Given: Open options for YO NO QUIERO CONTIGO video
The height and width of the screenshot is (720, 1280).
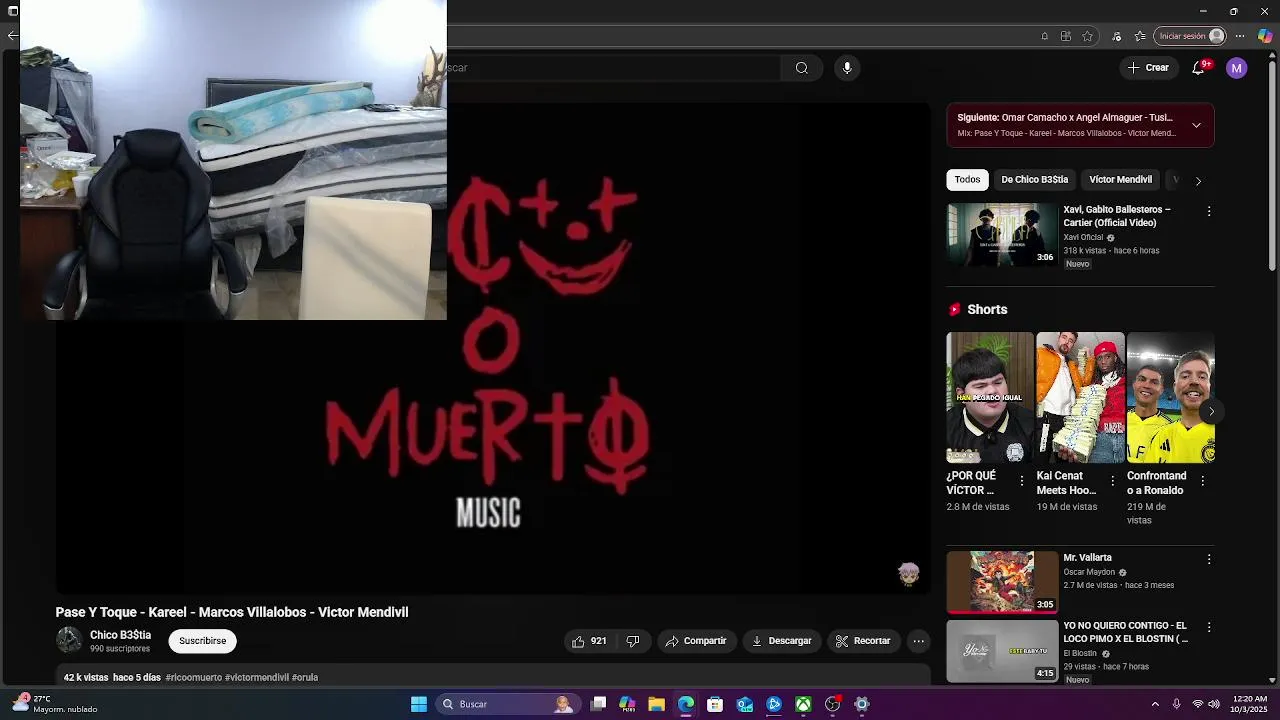Looking at the screenshot, I should pyautogui.click(x=1209, y=628).
